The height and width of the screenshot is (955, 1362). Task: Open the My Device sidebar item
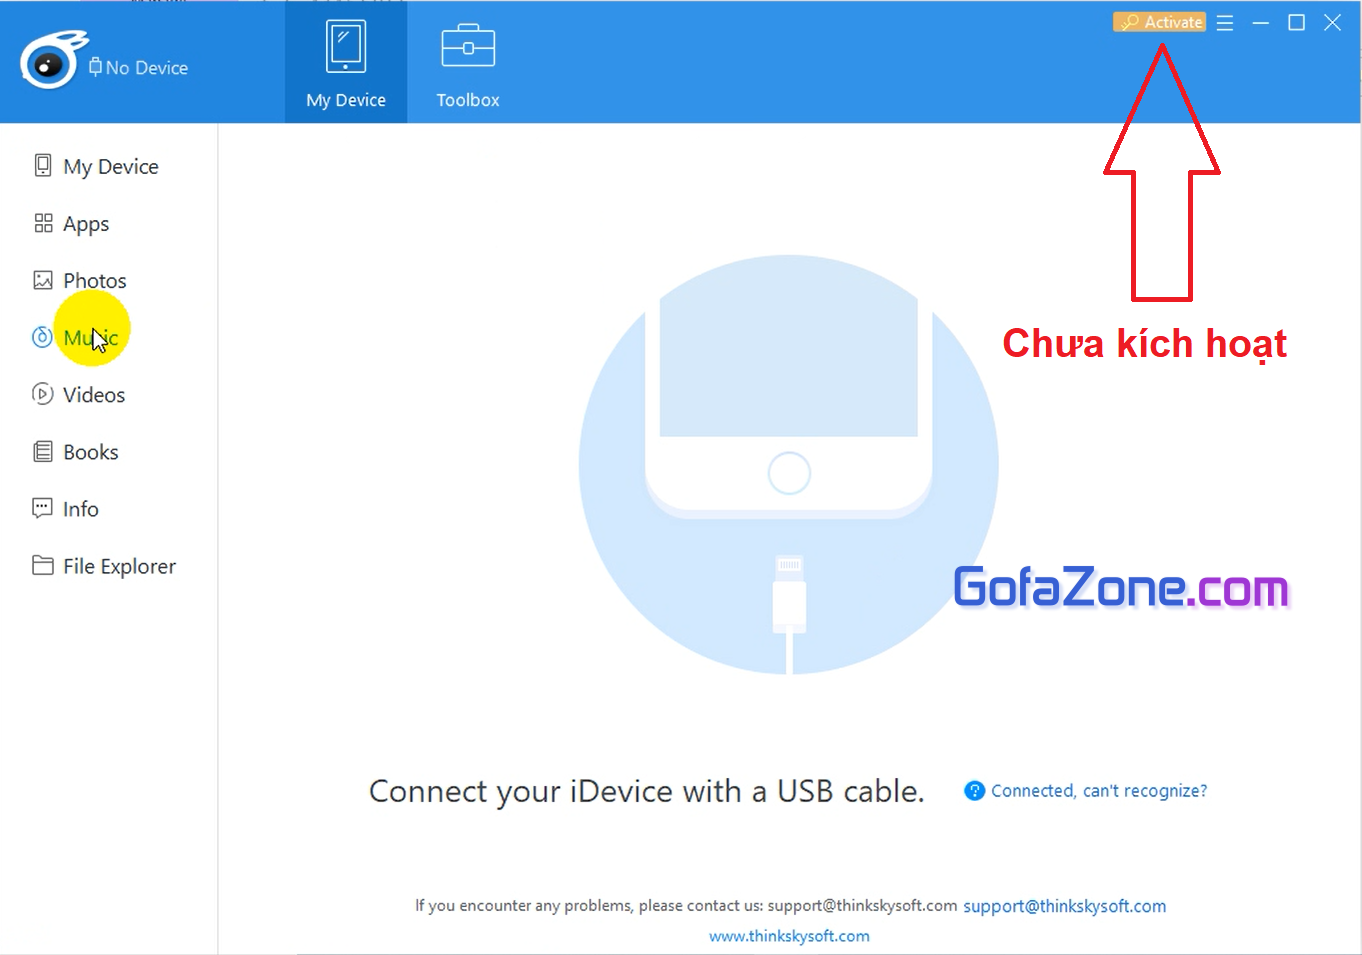[97, 166]
